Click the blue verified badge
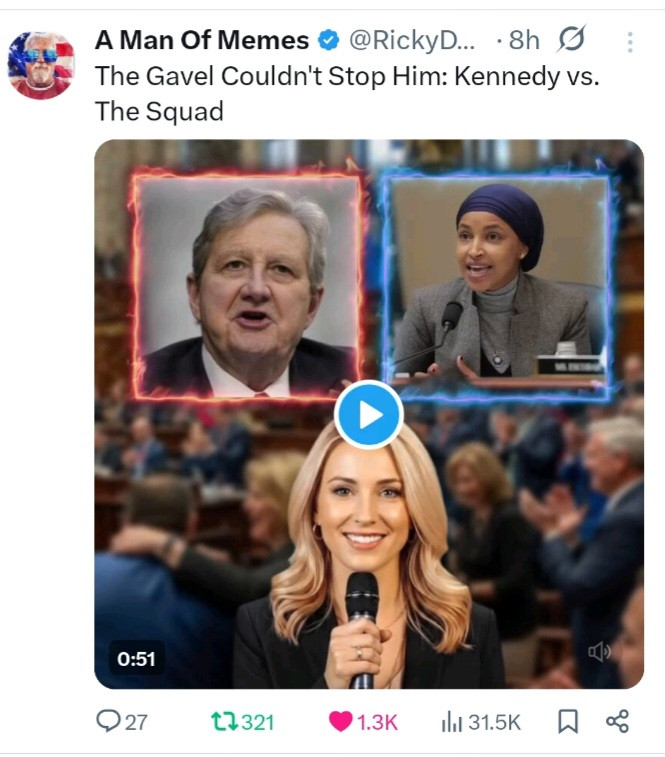The height and width of the screenshot is (757, 665). [x=328, y=41]
